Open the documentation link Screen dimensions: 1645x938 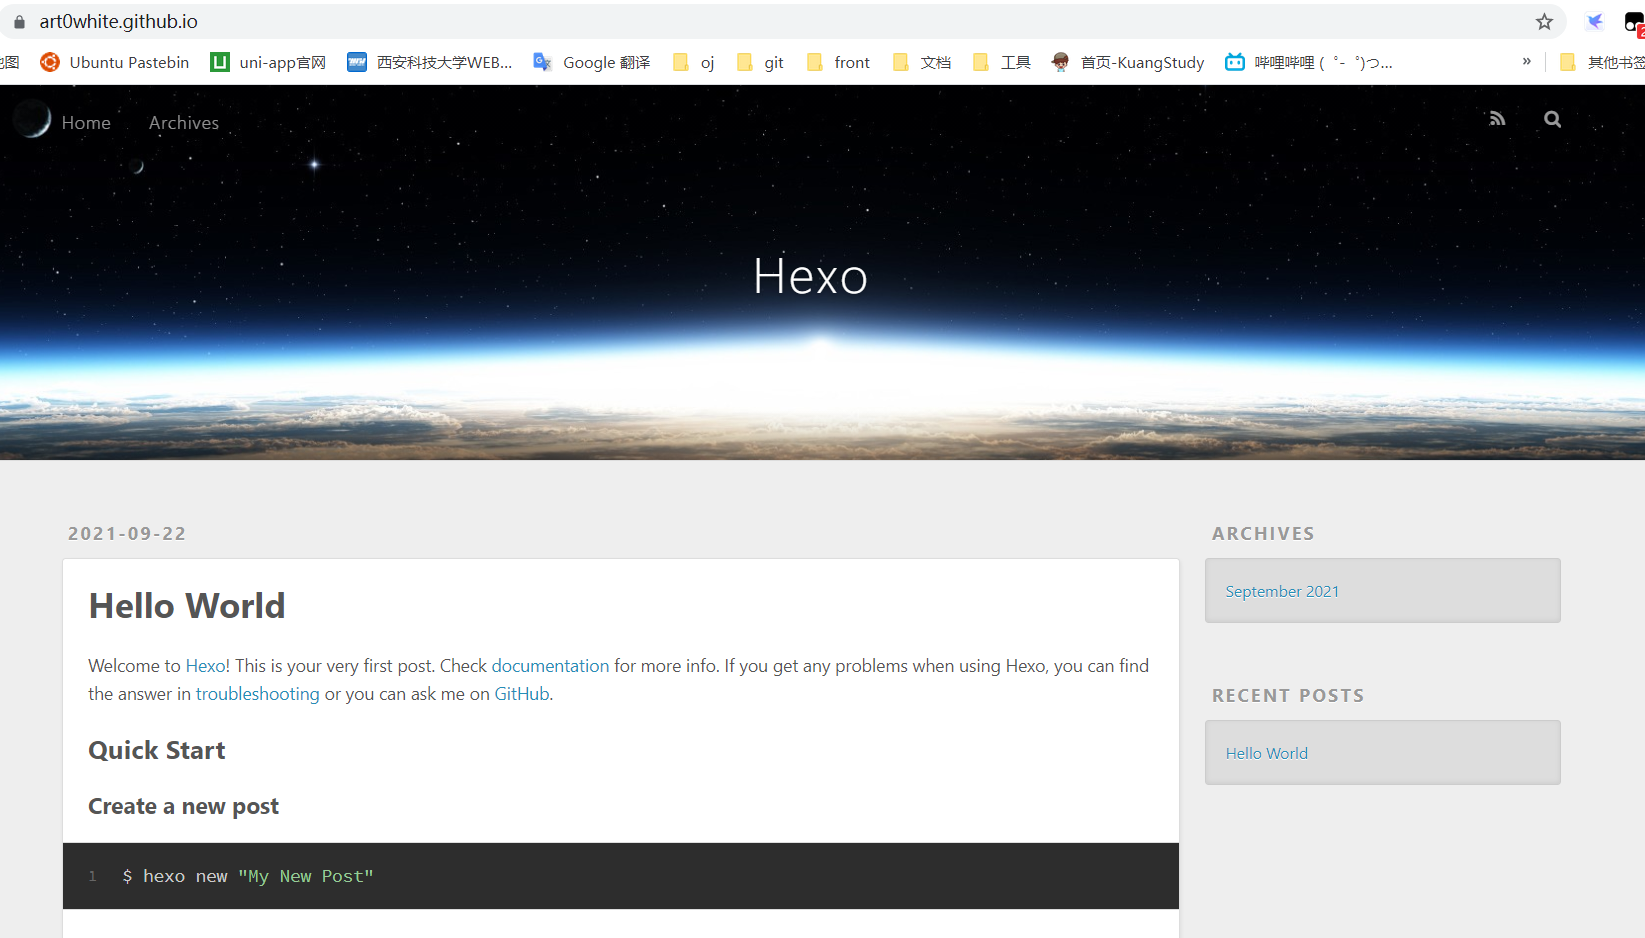click(550, 666)
